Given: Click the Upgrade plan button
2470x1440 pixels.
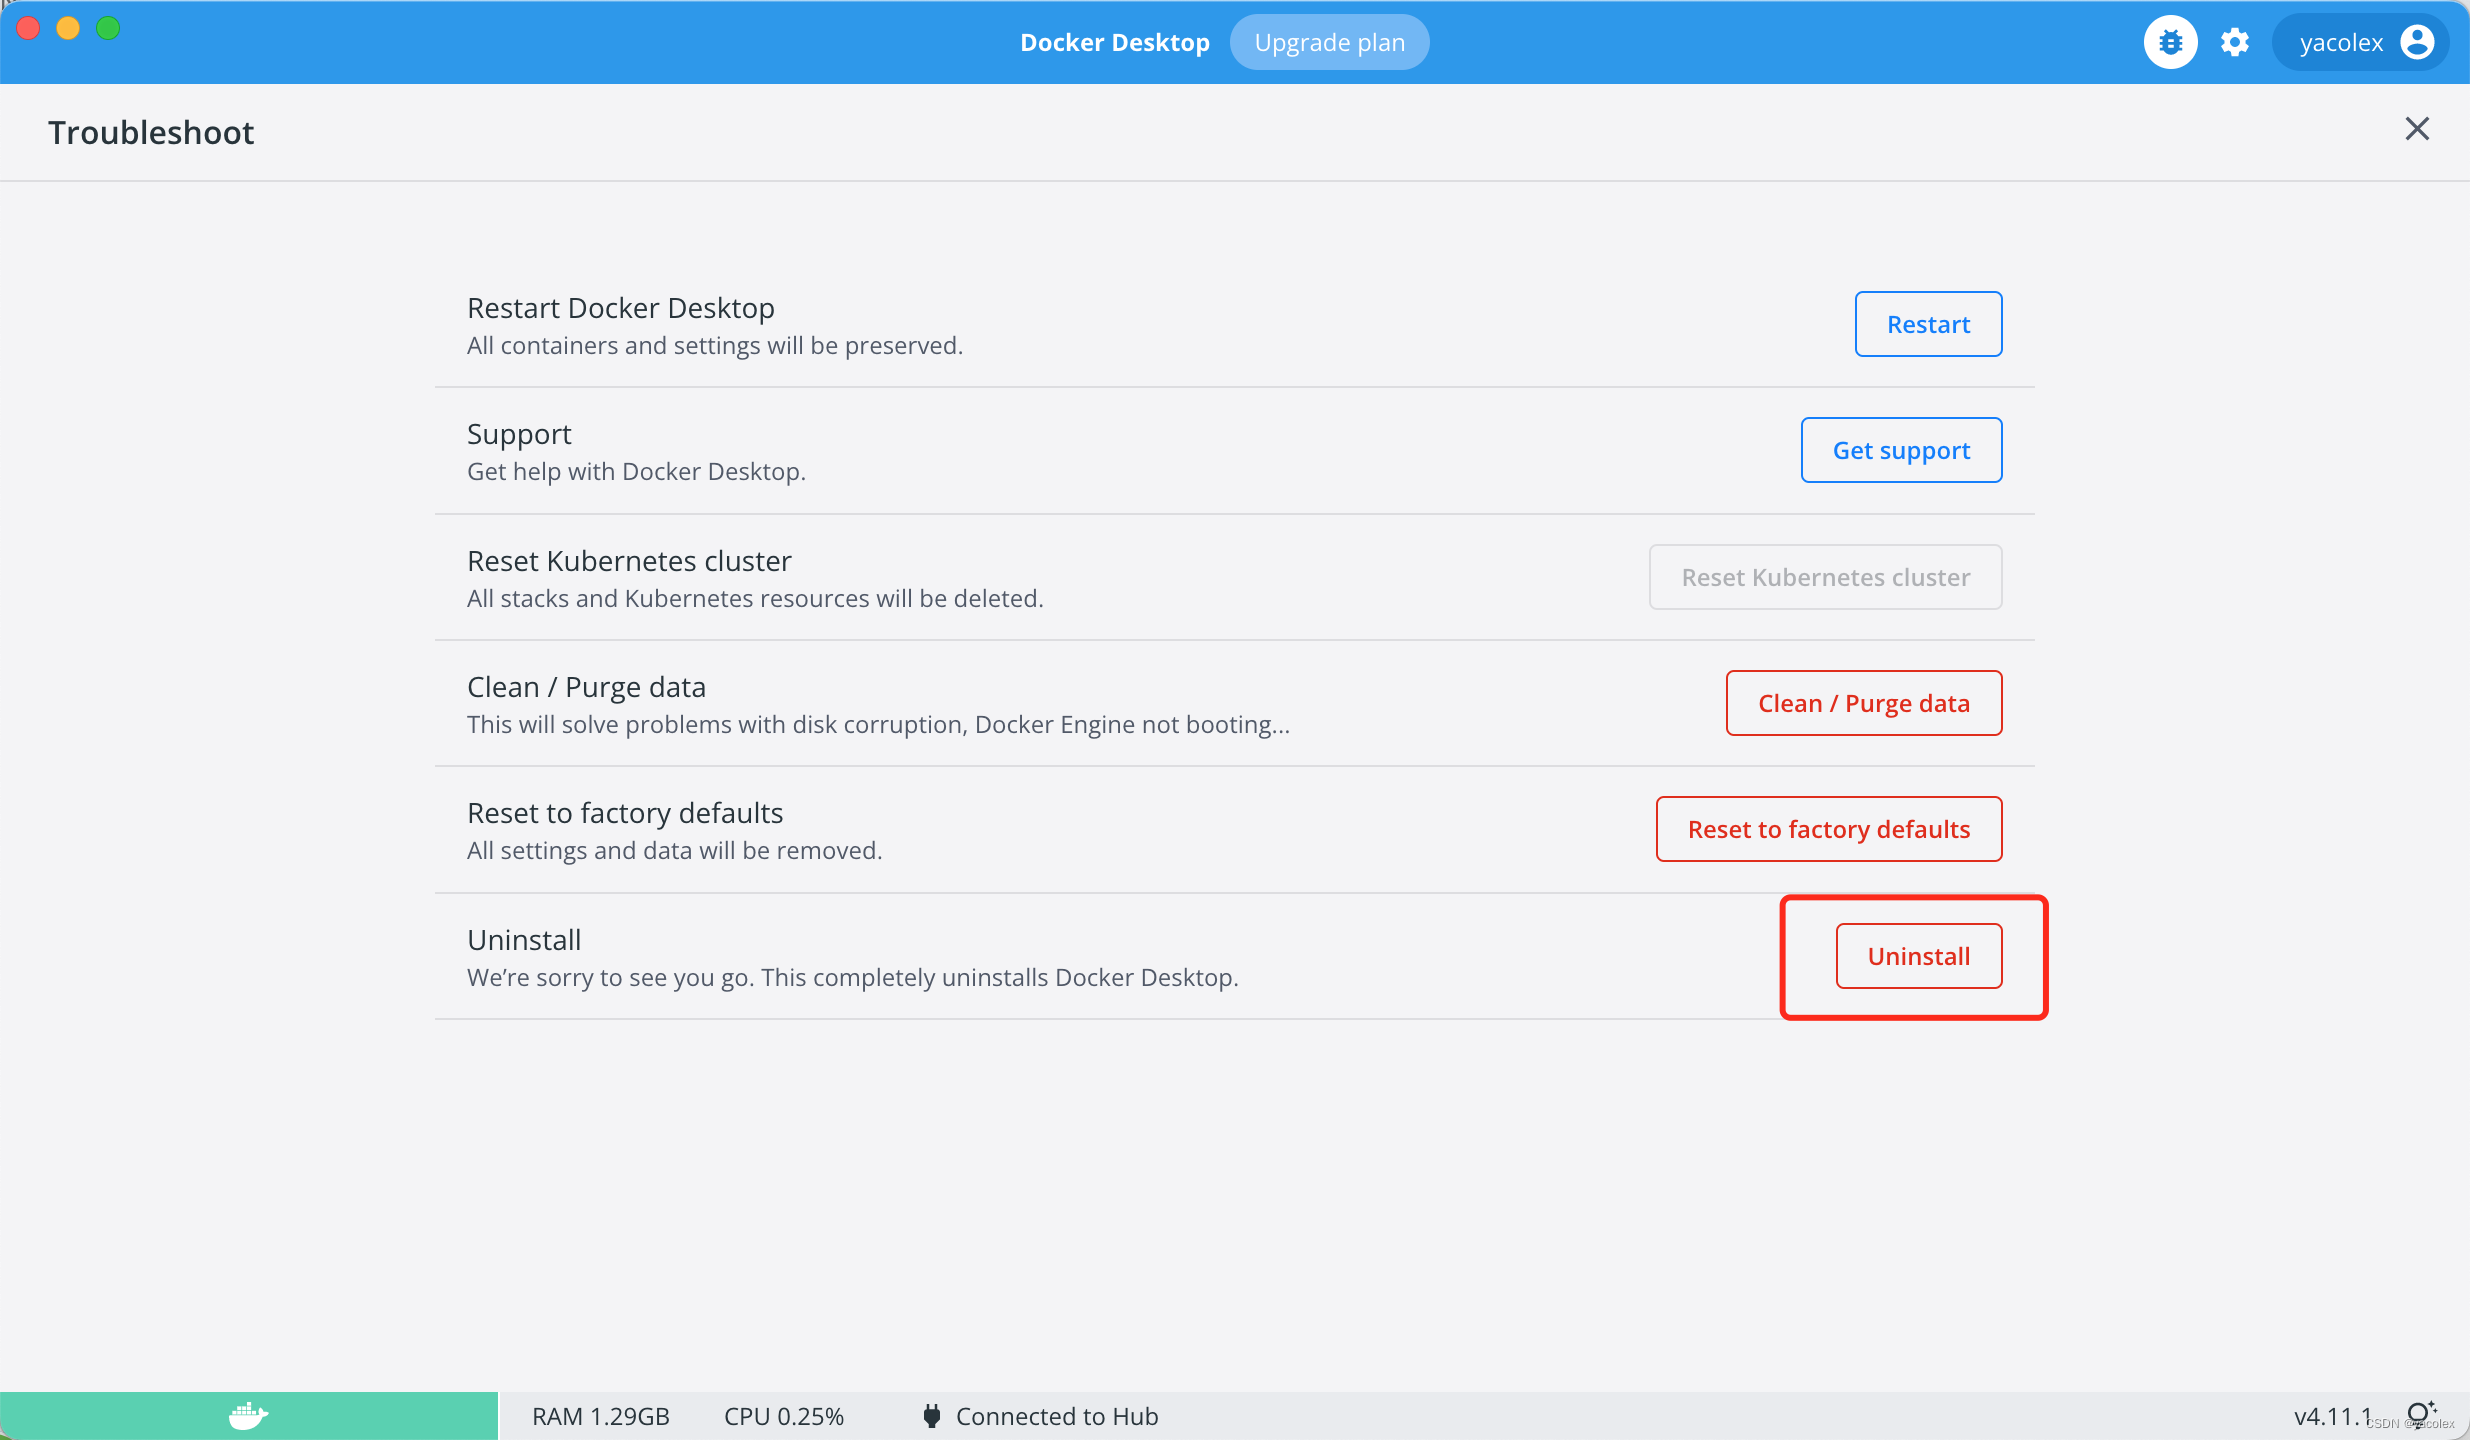Looking at the screenshot, I should (x=1329, y=42).
